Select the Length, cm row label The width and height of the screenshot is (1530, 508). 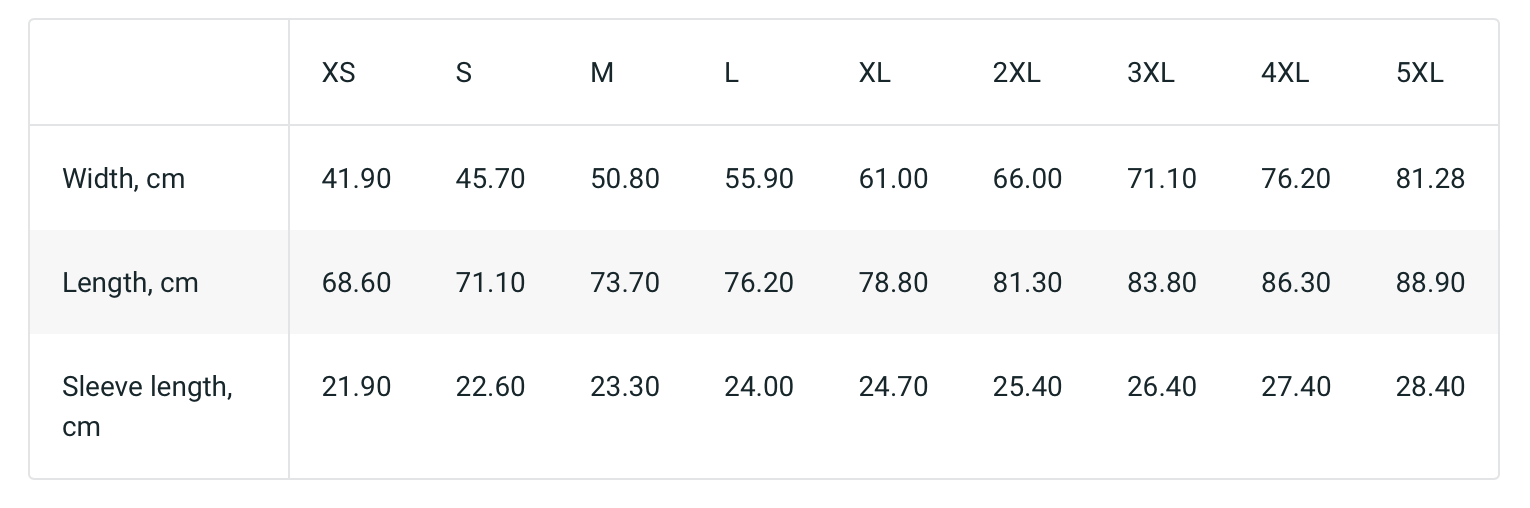(131, 283)
